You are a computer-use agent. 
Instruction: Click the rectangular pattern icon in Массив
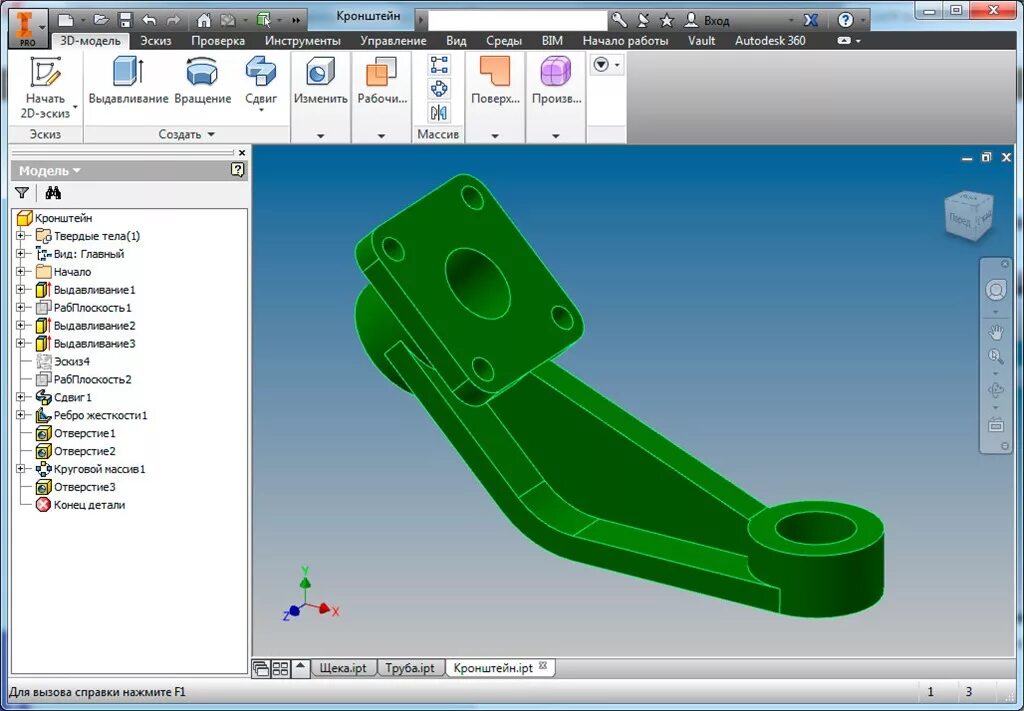point(439,65)
